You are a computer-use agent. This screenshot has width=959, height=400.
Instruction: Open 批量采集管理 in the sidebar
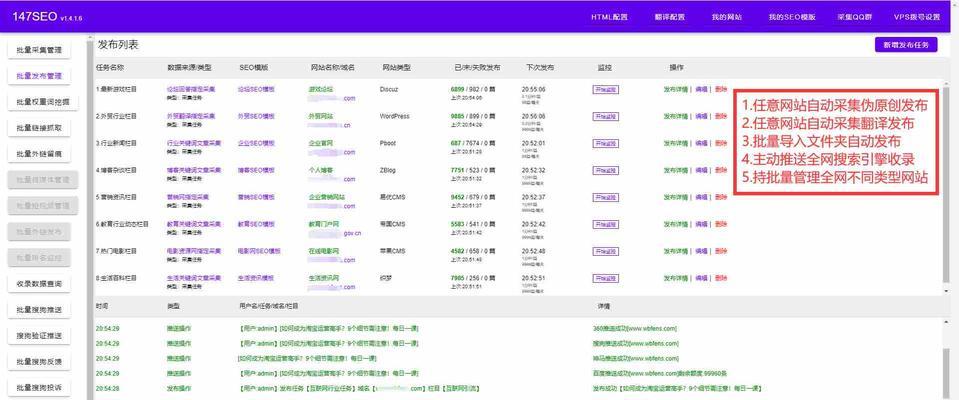(x=39, y=50)
